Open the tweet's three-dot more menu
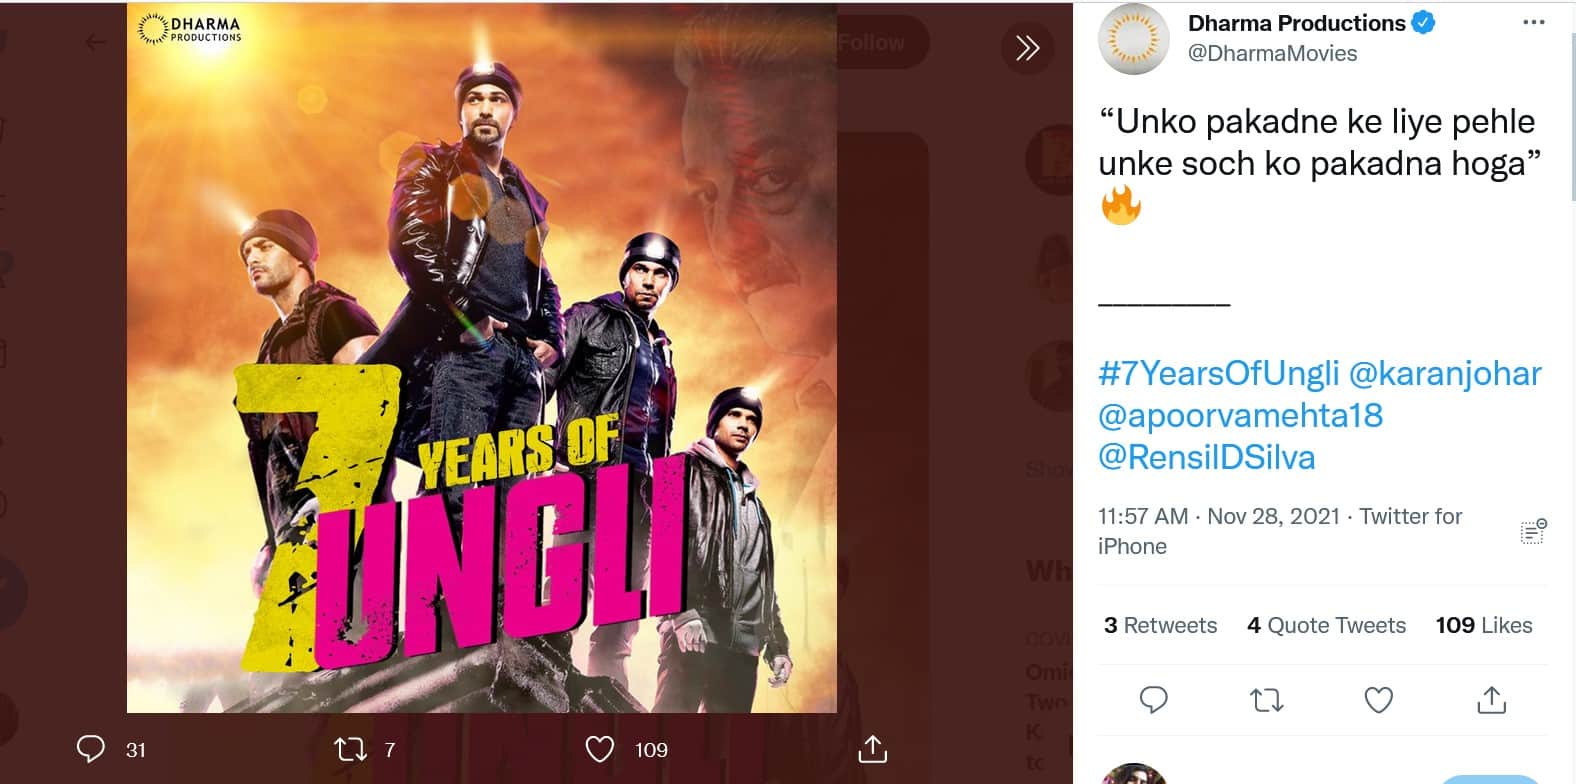 click(x=1533, y=23)
